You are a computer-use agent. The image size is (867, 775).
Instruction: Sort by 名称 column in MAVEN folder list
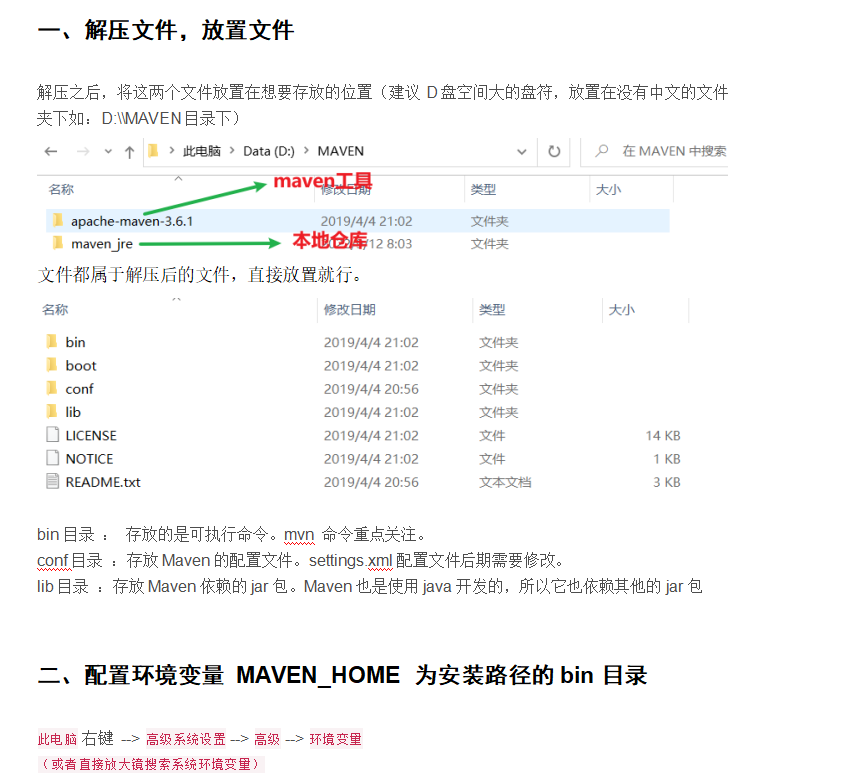tap(61, 190)
